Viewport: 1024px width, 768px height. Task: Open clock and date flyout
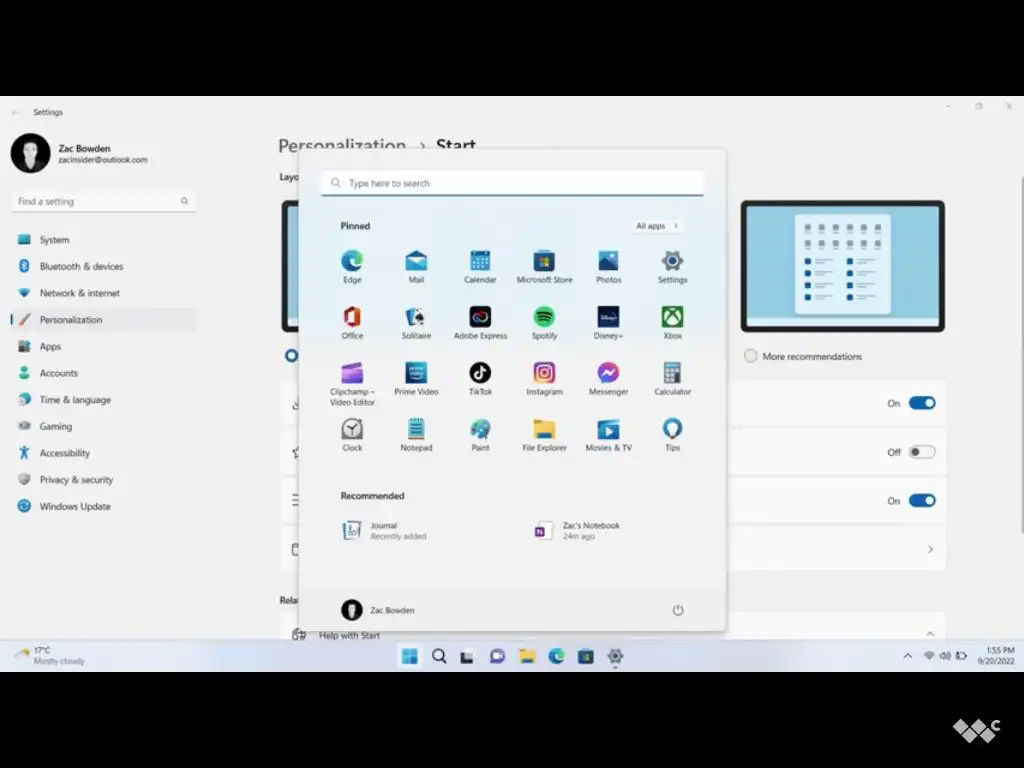(x=996, y=656)
